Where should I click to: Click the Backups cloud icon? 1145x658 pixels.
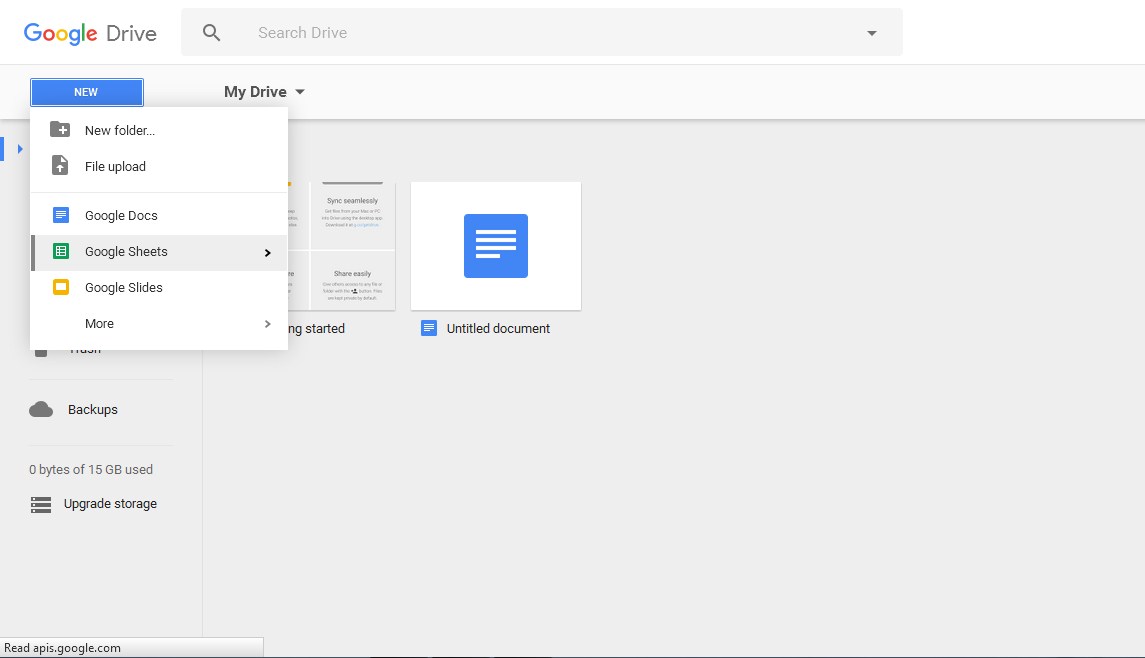click(41, 410)
